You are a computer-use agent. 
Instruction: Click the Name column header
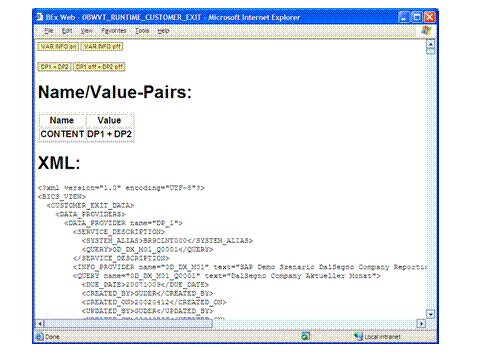point(62,120)
